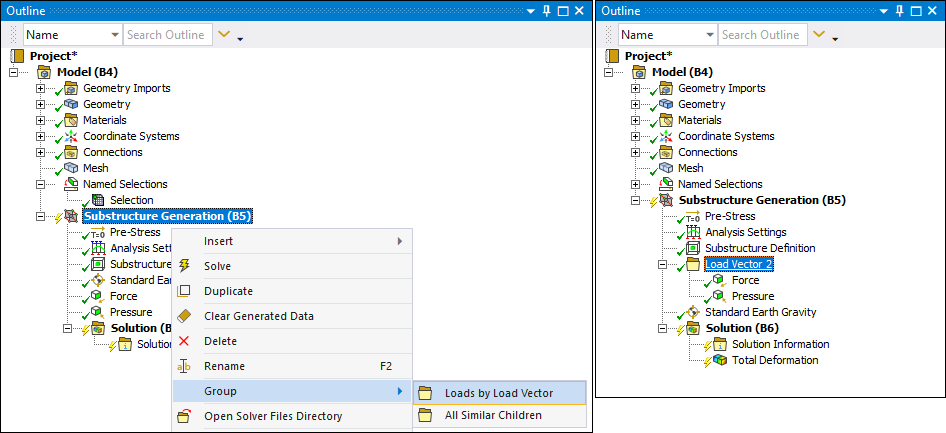This screenshot has width=946, height=433.
Task: Select Standard Earth Gravity icon in left Outline
Action: point(98,280)
